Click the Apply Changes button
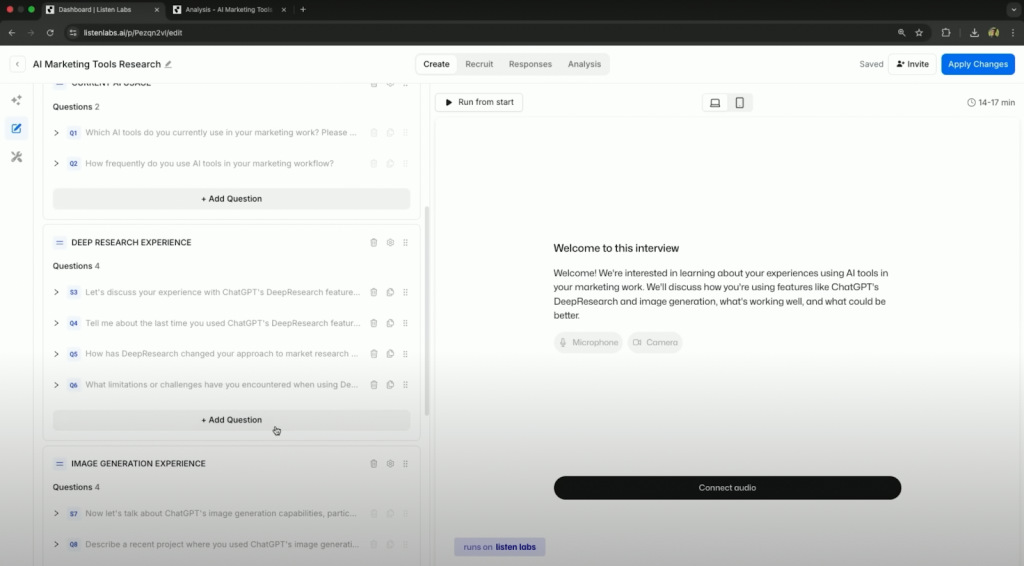This screenshot has height=566, width=1024. click(977, 64)
